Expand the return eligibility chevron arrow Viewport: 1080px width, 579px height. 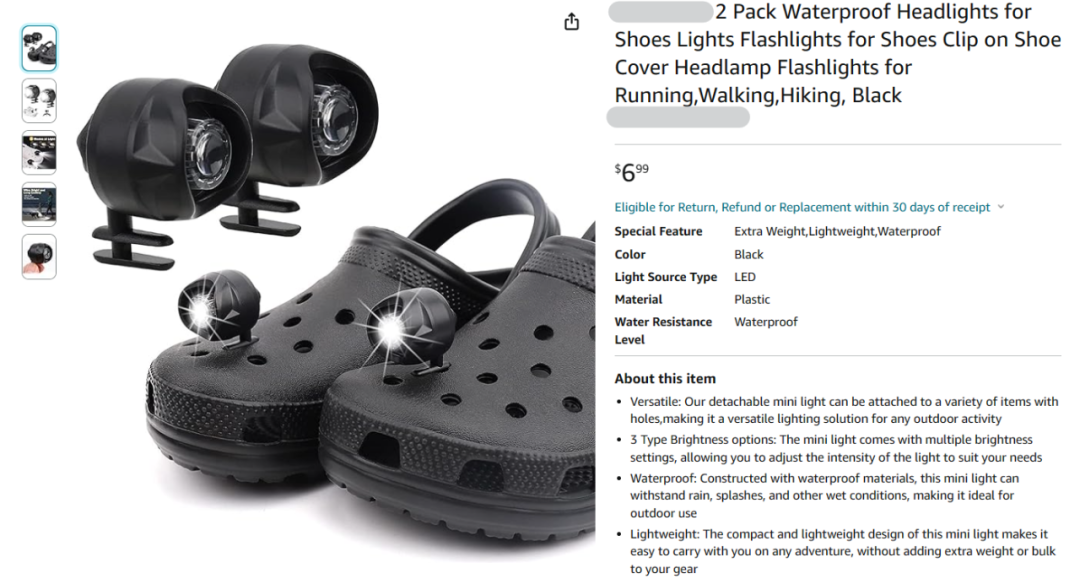click(1001, 207)
